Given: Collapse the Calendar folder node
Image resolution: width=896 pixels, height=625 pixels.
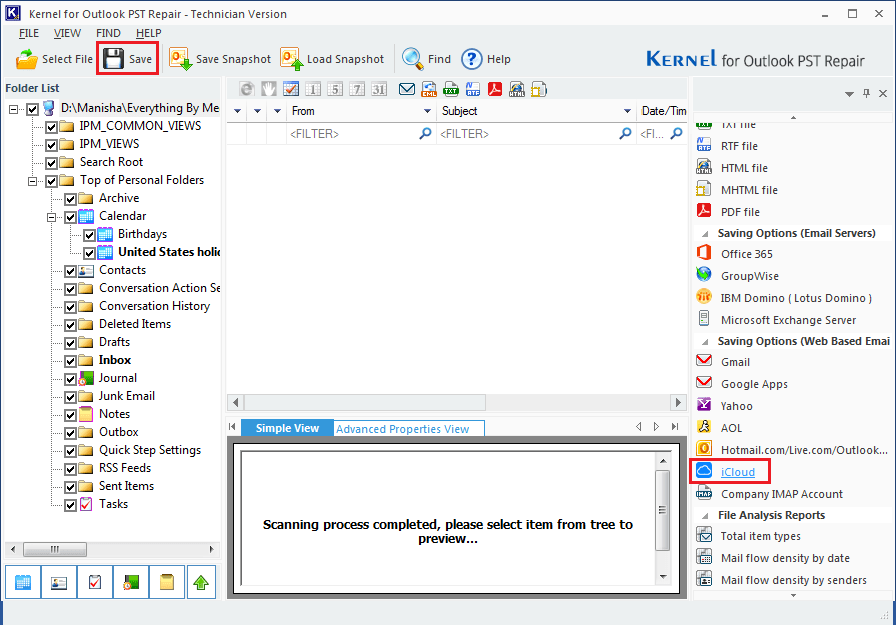Looking at the screenshot, I should [x=51, y=217].
